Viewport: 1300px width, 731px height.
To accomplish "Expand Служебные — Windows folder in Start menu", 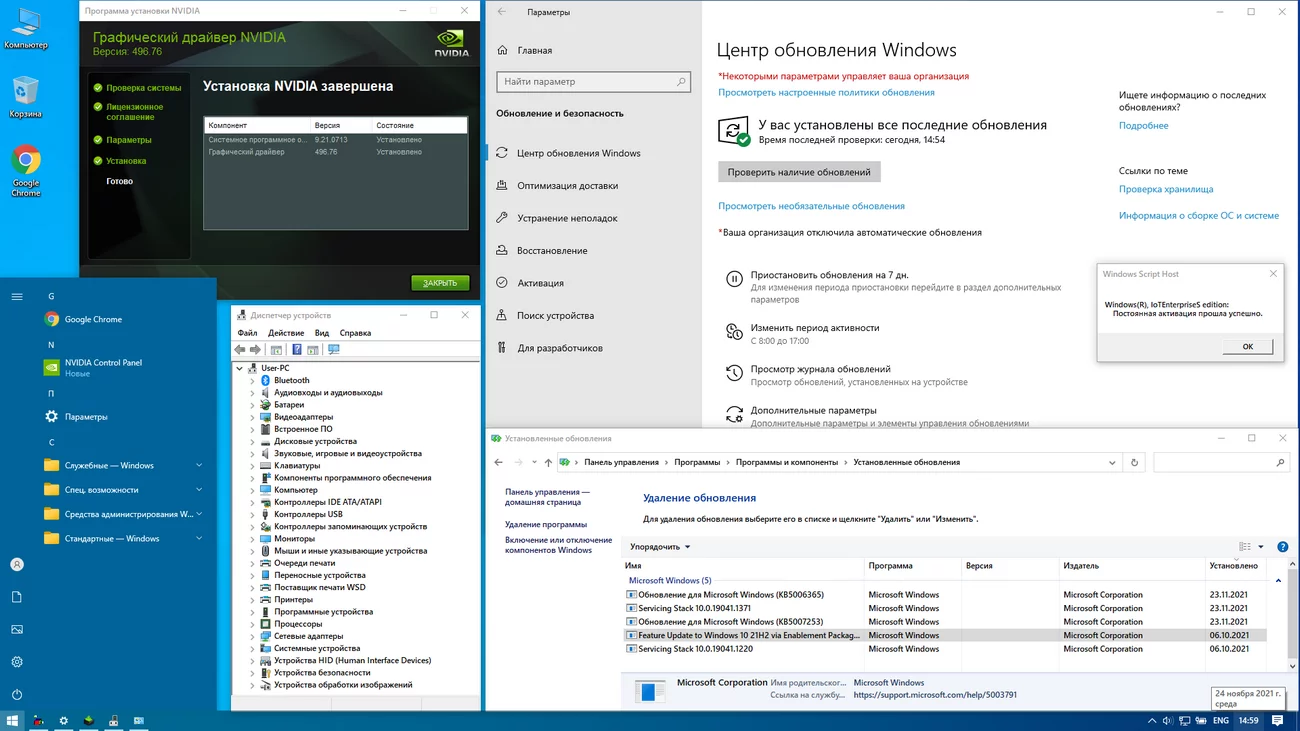I will pos(123,465).
